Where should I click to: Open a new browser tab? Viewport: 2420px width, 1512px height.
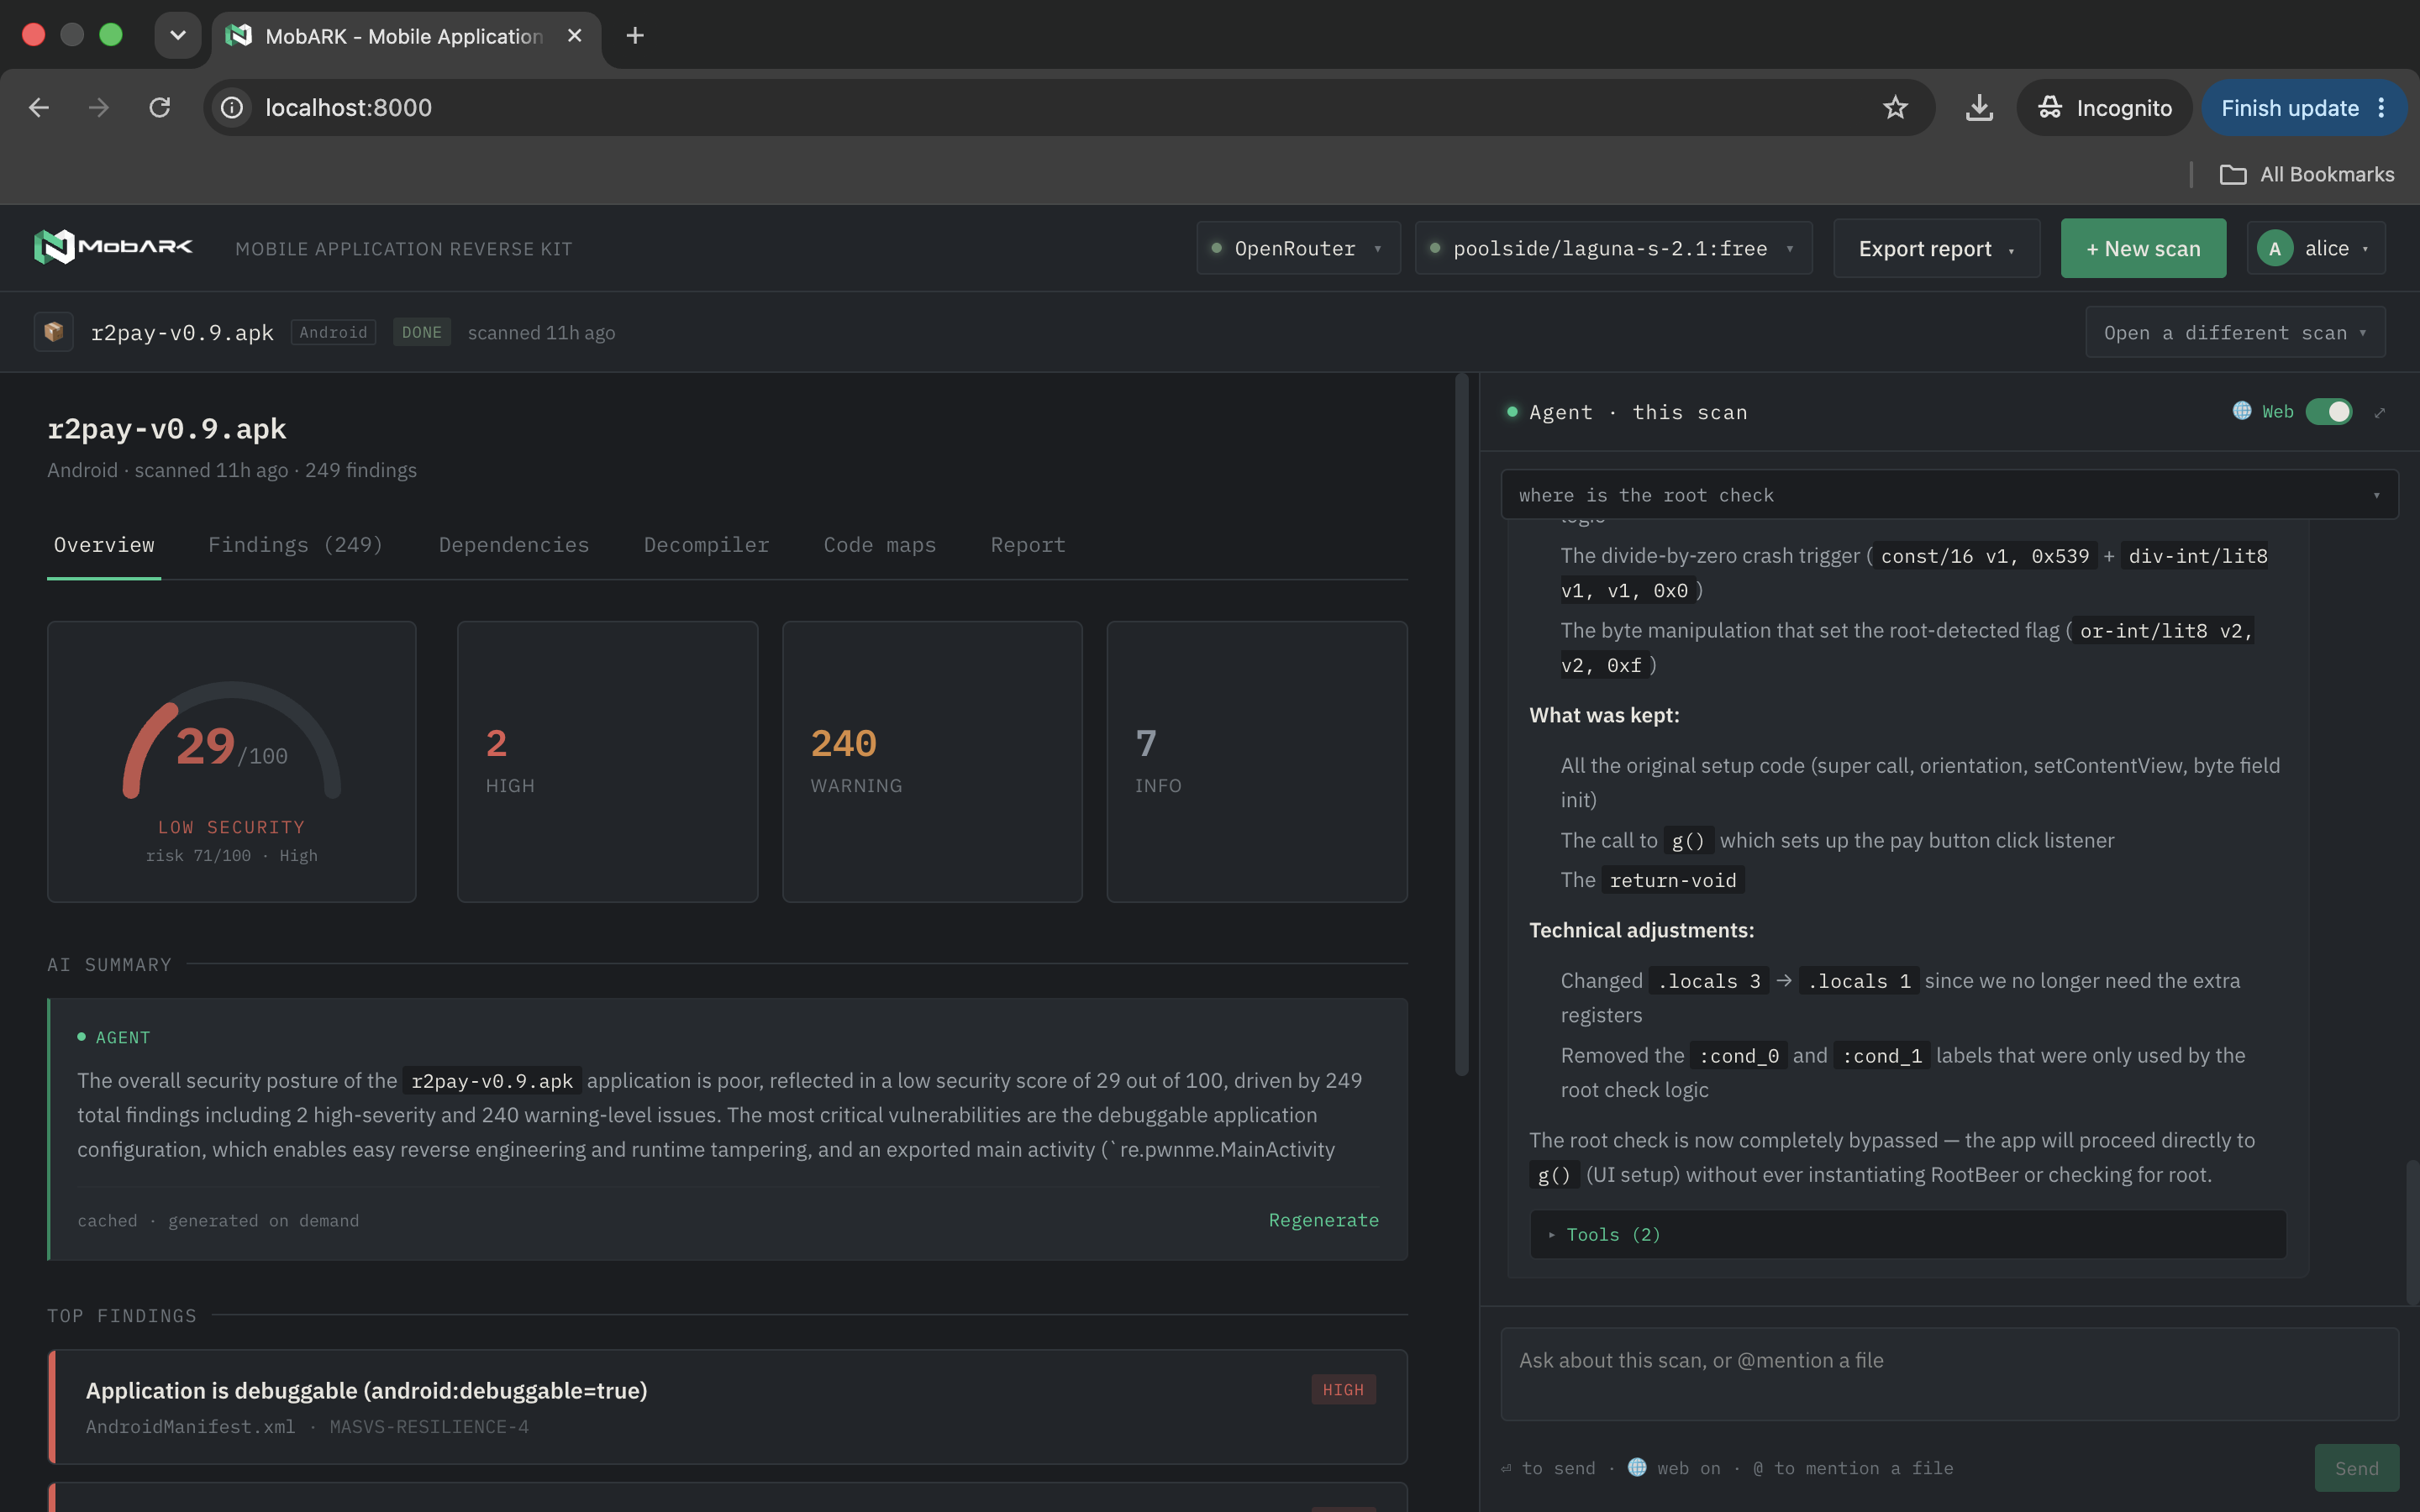tap(635, 36)
